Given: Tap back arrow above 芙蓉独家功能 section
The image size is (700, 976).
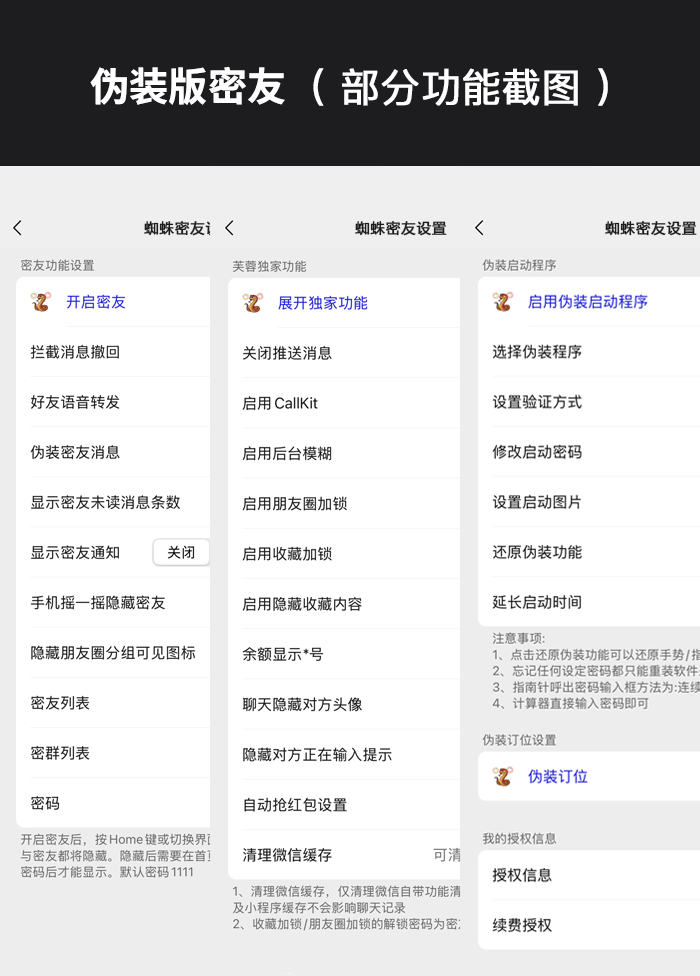Looking at the screenshot, I should 229,228.
